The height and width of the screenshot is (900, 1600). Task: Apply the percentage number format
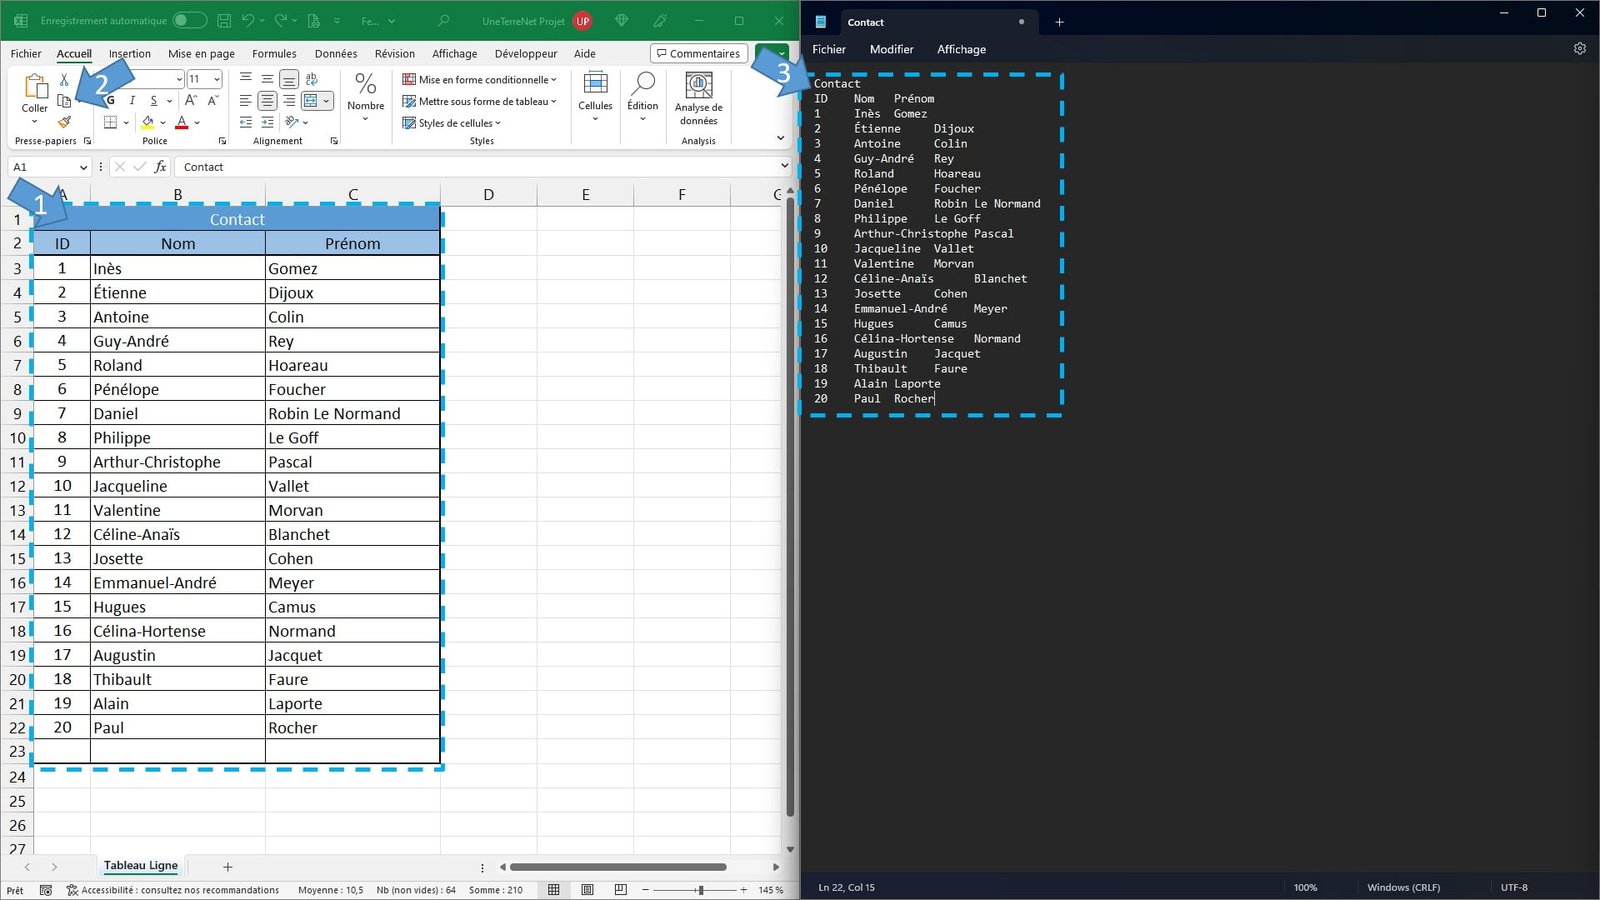tap(365, 83)
